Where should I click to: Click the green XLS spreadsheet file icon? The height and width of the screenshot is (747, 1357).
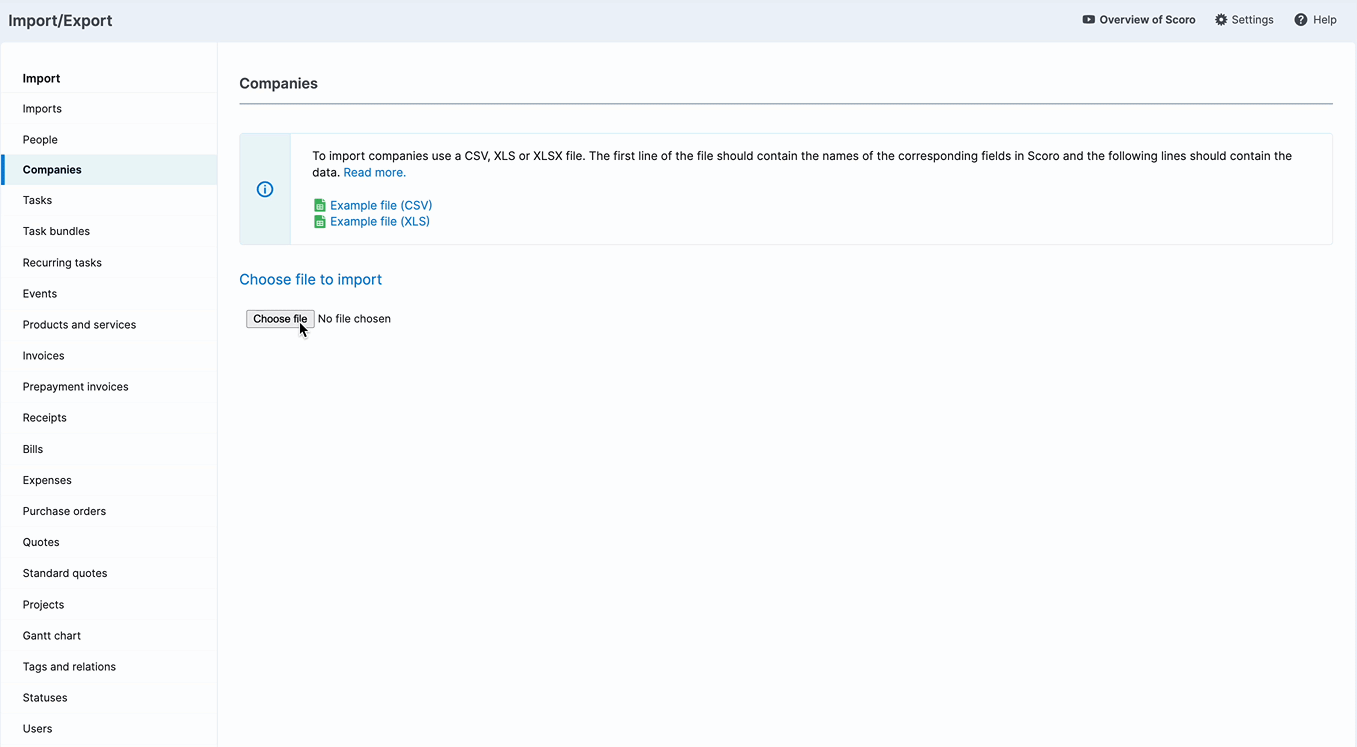pos(320,222)
